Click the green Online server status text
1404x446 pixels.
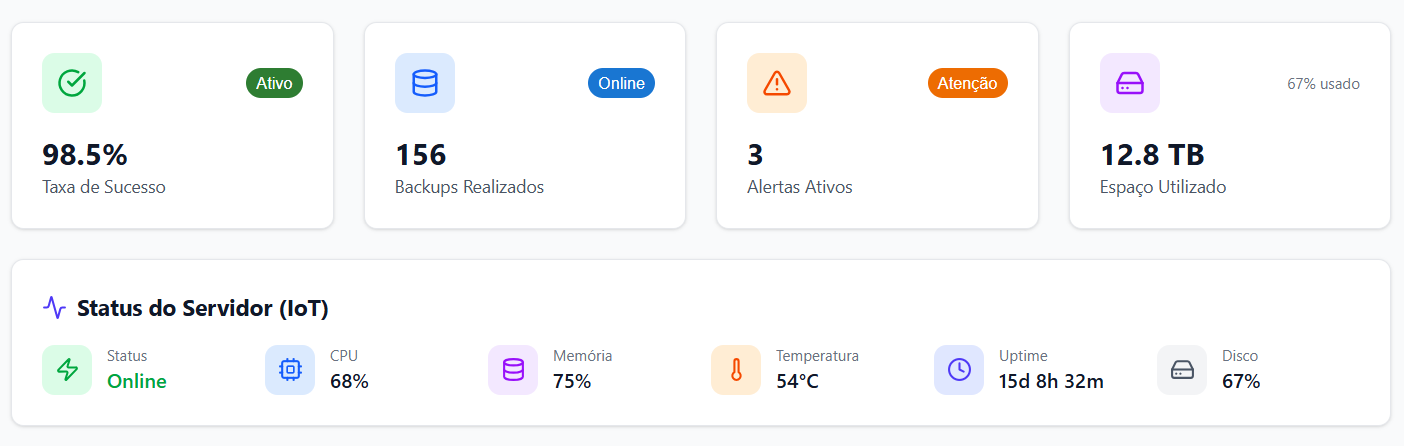137,381
